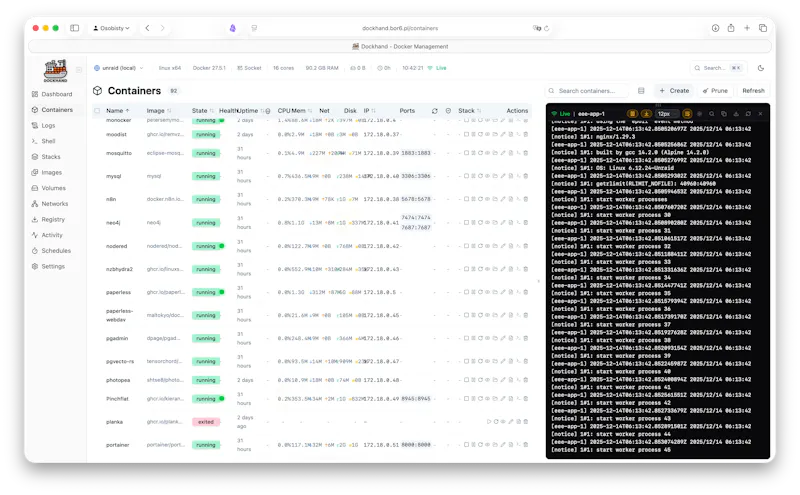
Task: Collapse the sidebar with the toggle beside logo
Action: point(79,70)
